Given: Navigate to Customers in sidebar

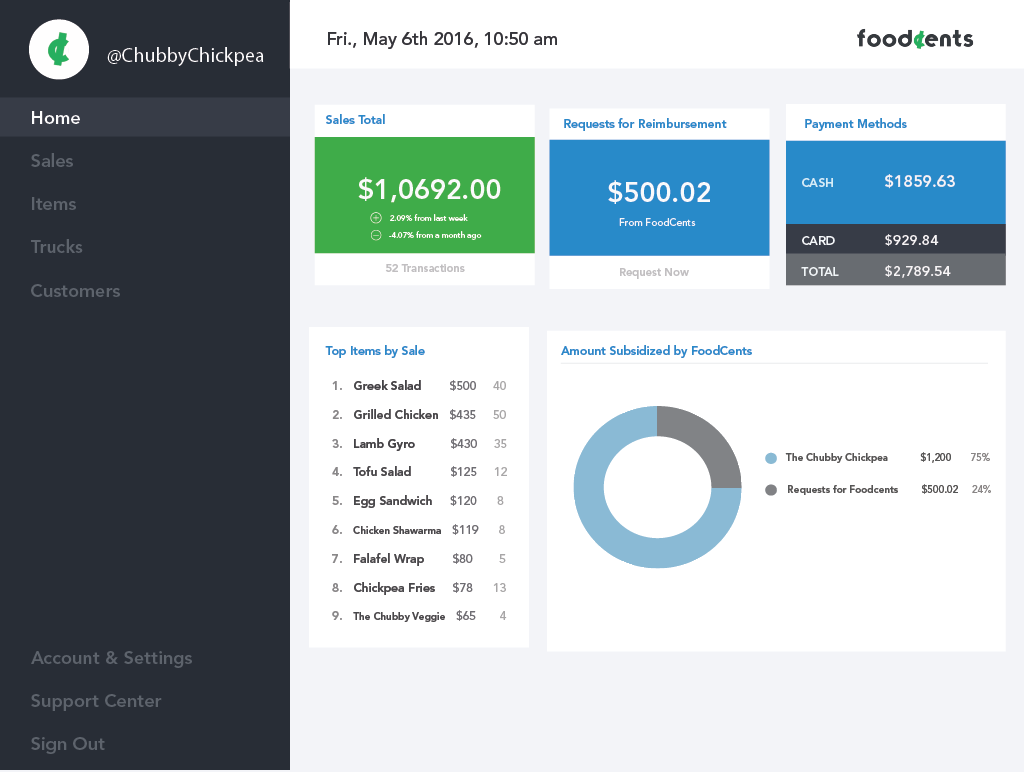Looking at the screenshot, I should [75, 291].
